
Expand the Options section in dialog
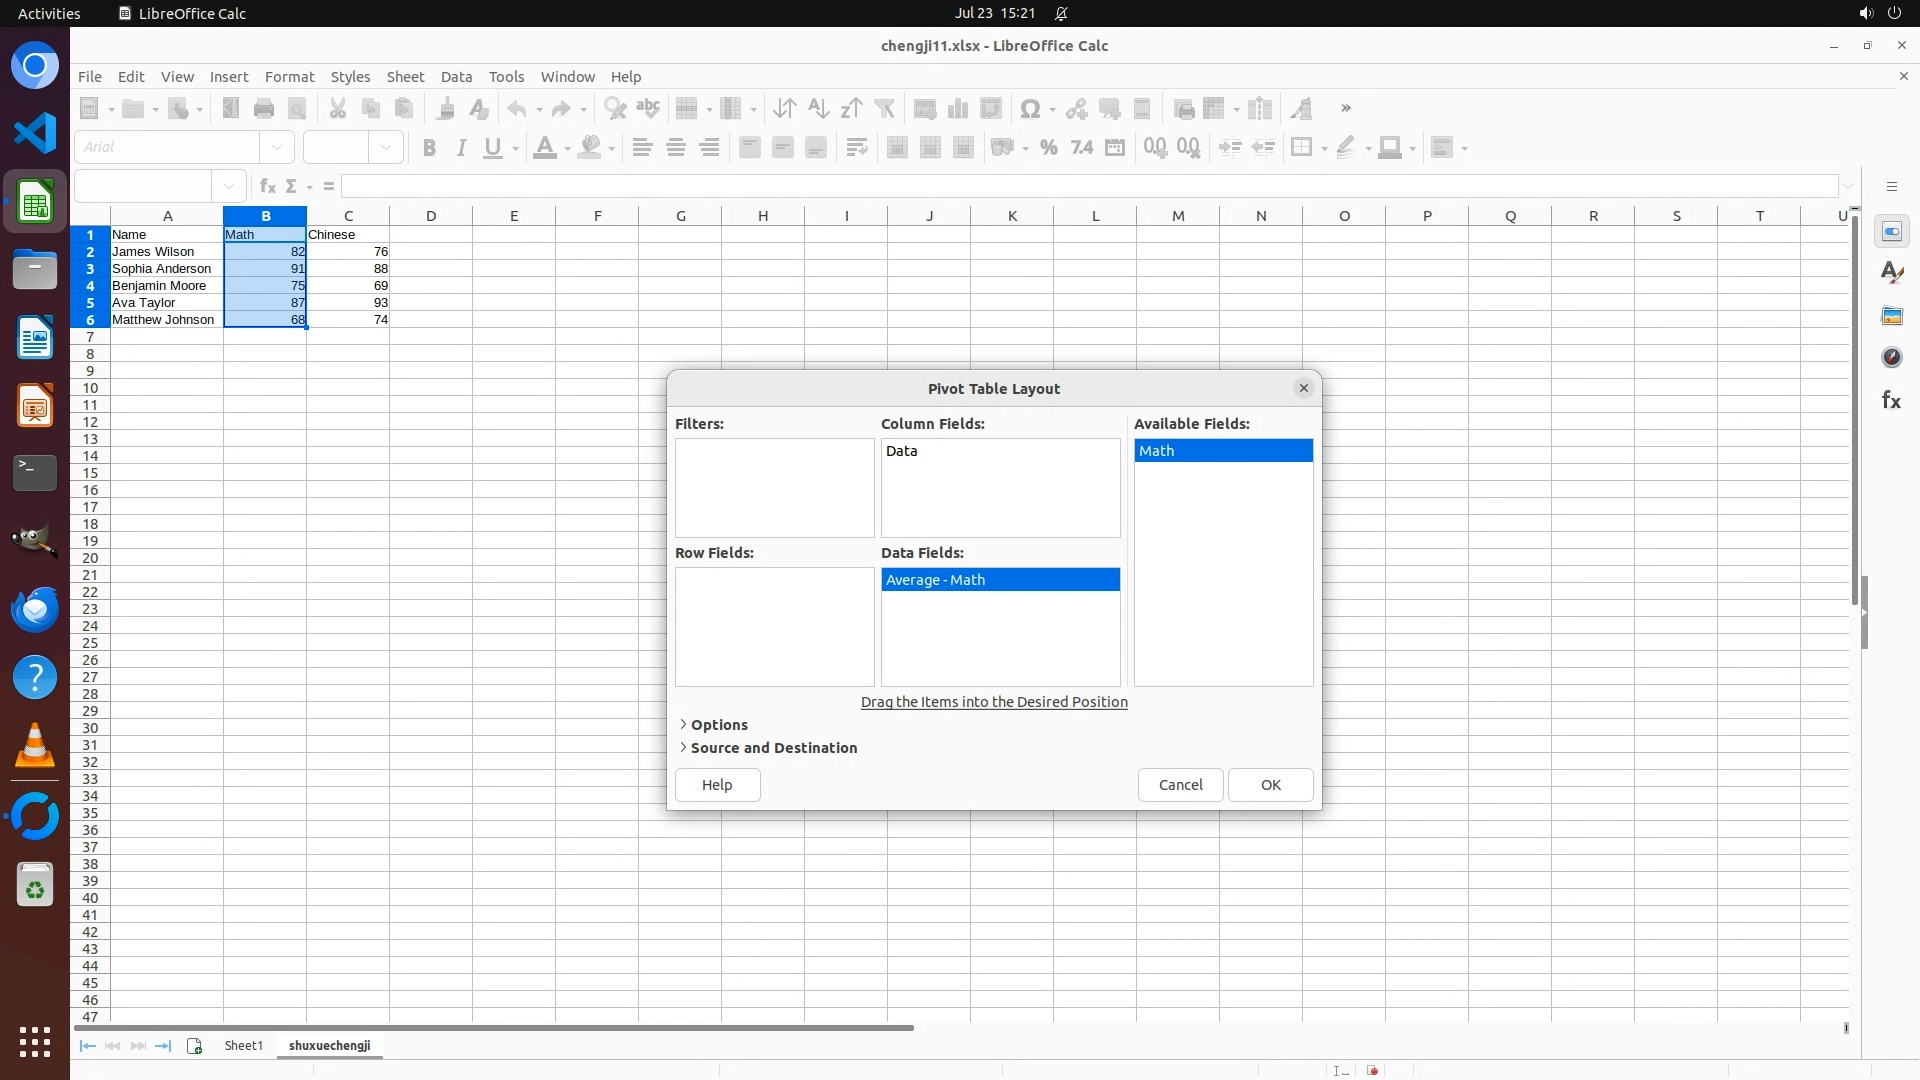point(718,725)
